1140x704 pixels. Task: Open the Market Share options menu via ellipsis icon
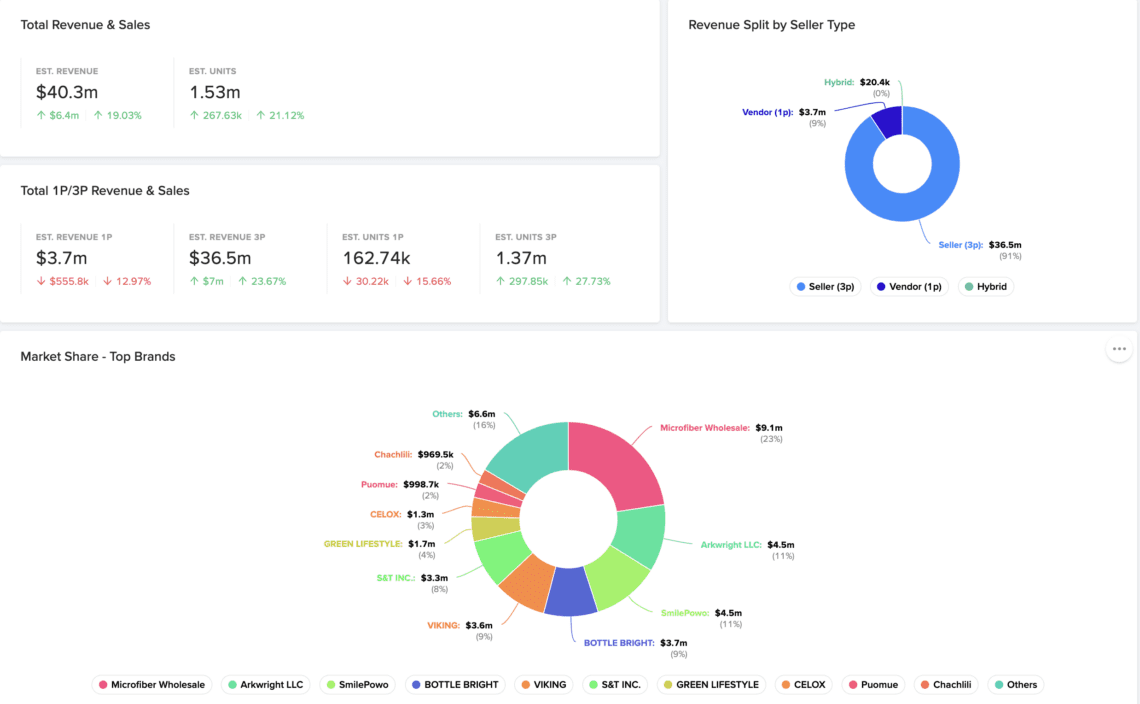(x=1118, y=348)
